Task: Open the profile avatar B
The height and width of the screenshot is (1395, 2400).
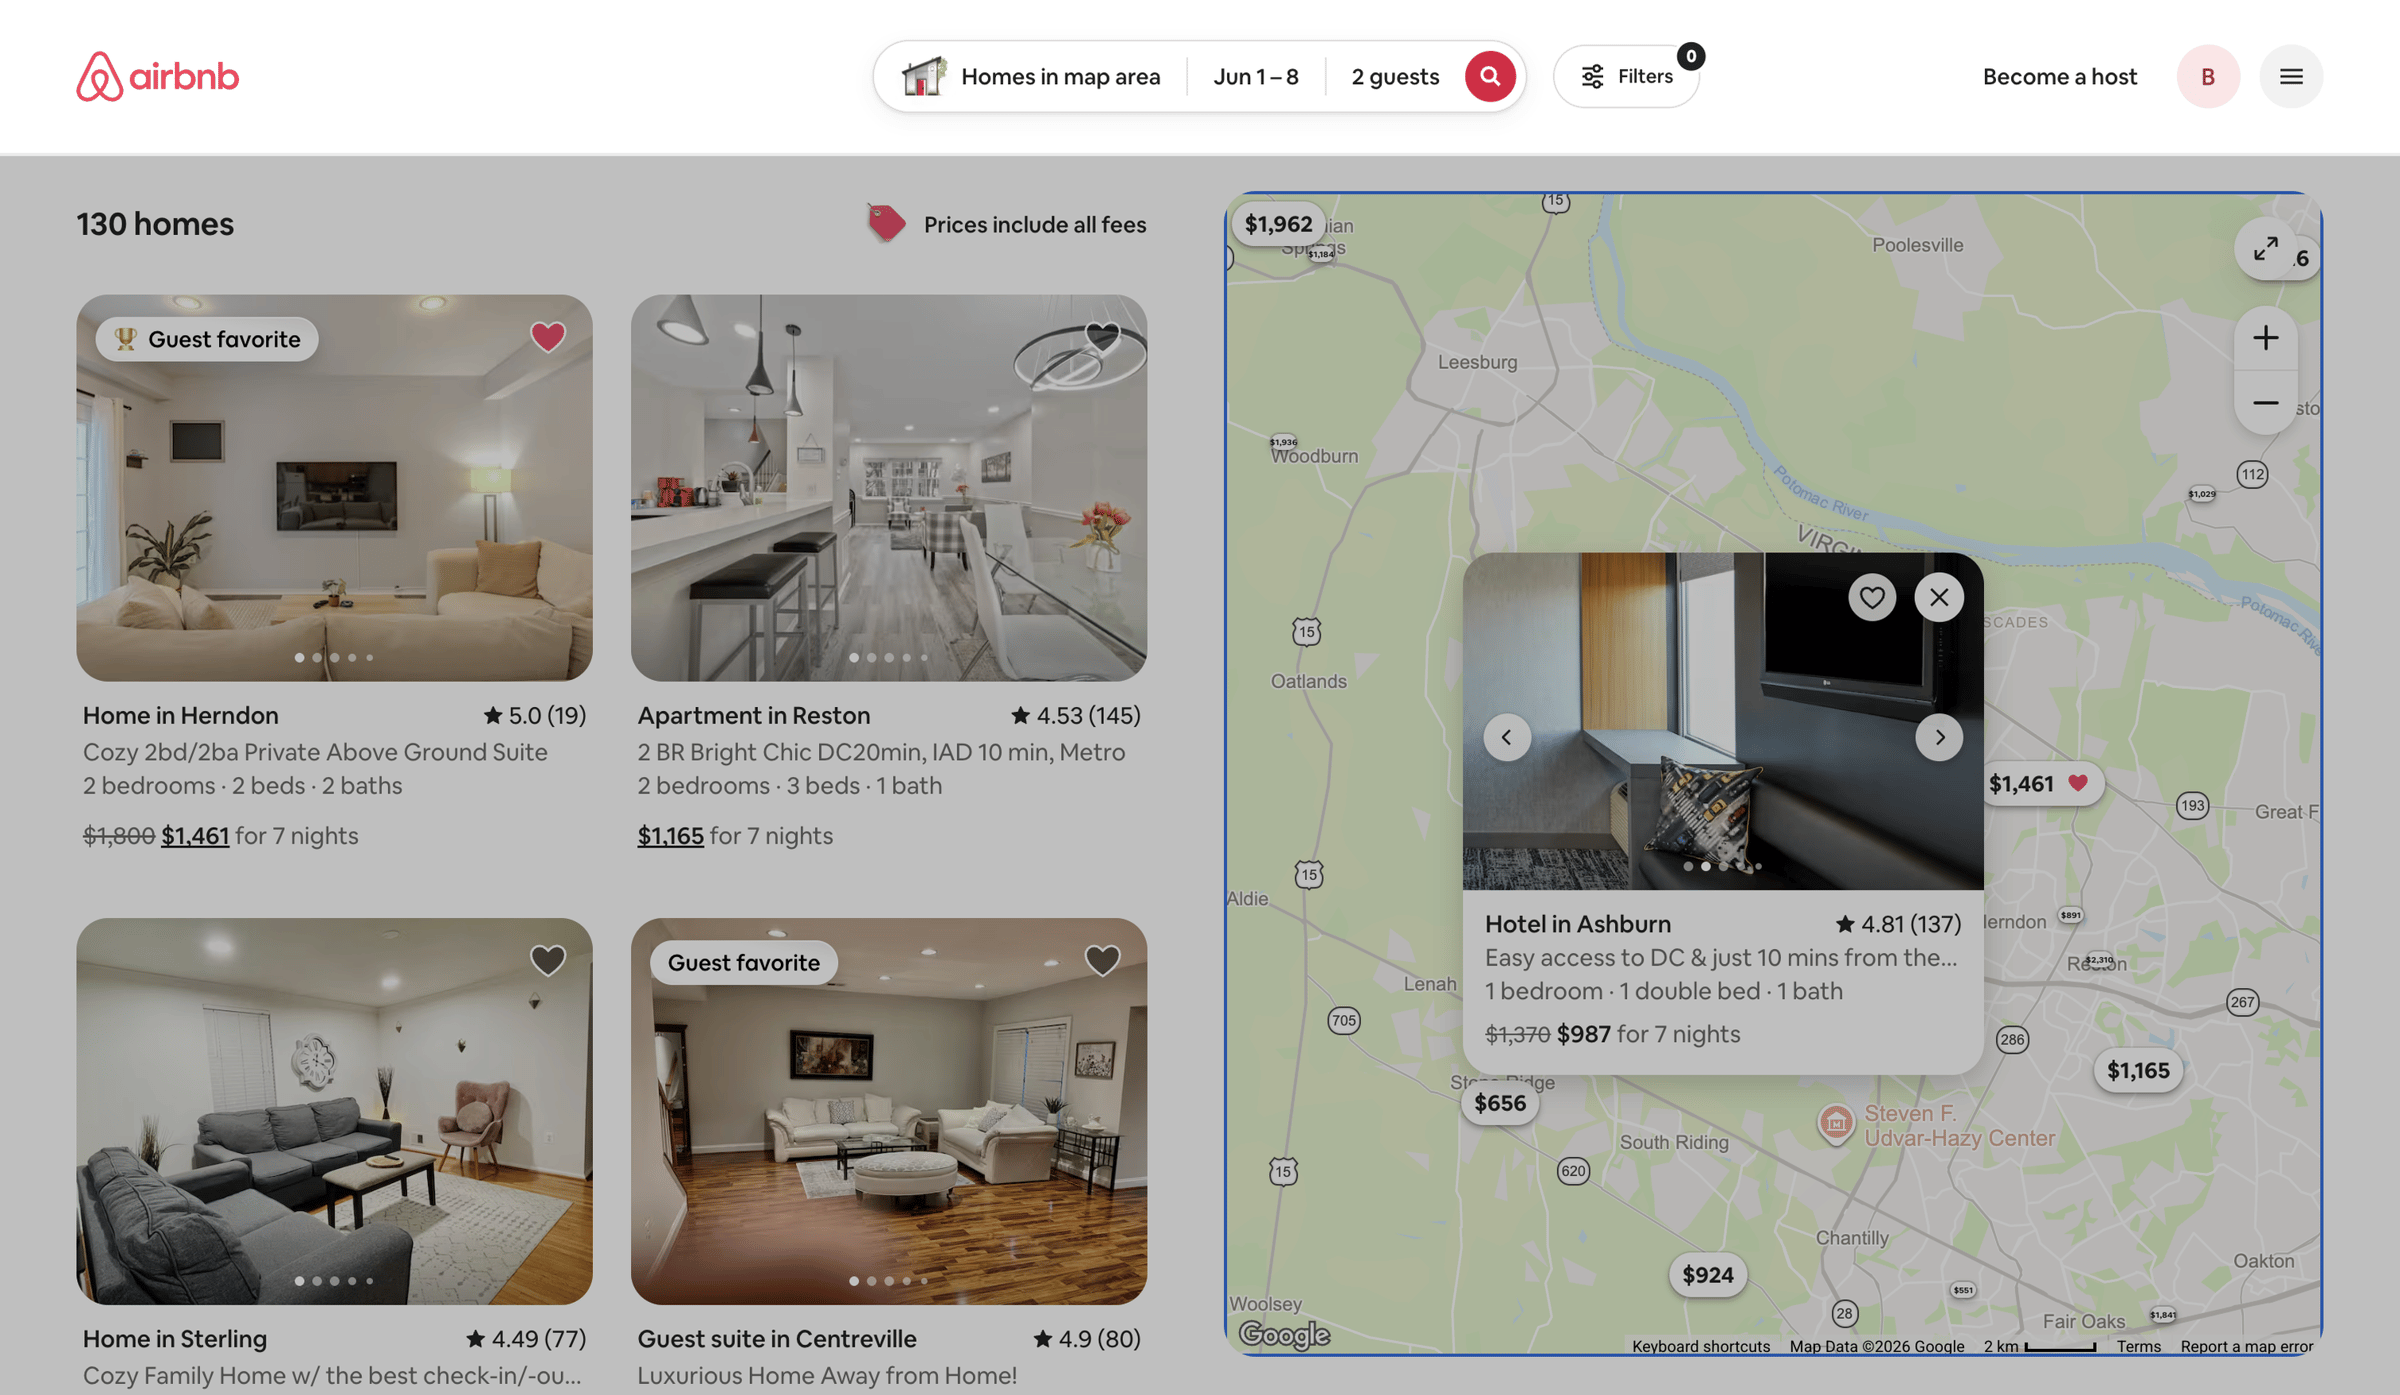Action: point(2208,76)
